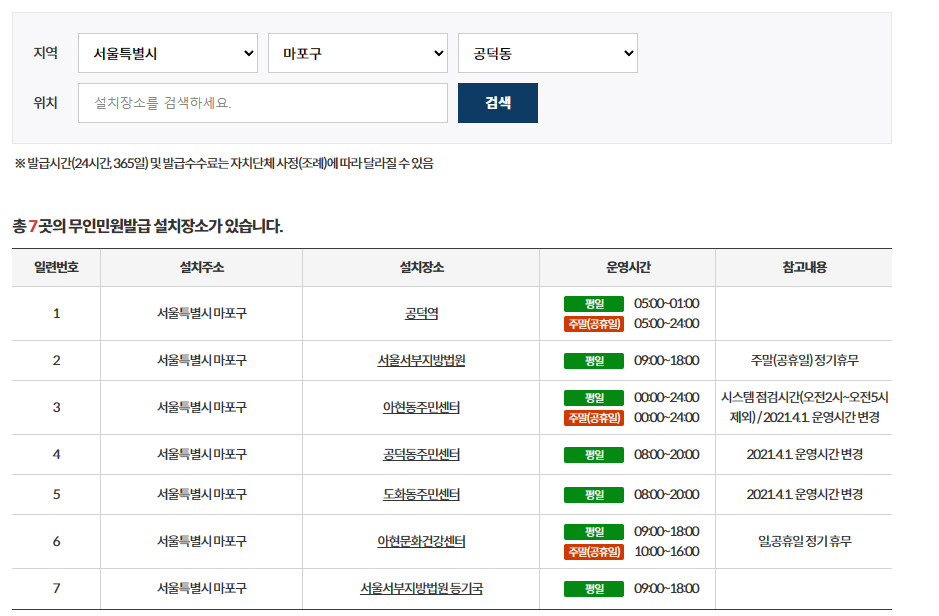Open the 서울서부지방법원 등기국 link
This screenshot has height=616, width=939.
(x=420, y=588)
